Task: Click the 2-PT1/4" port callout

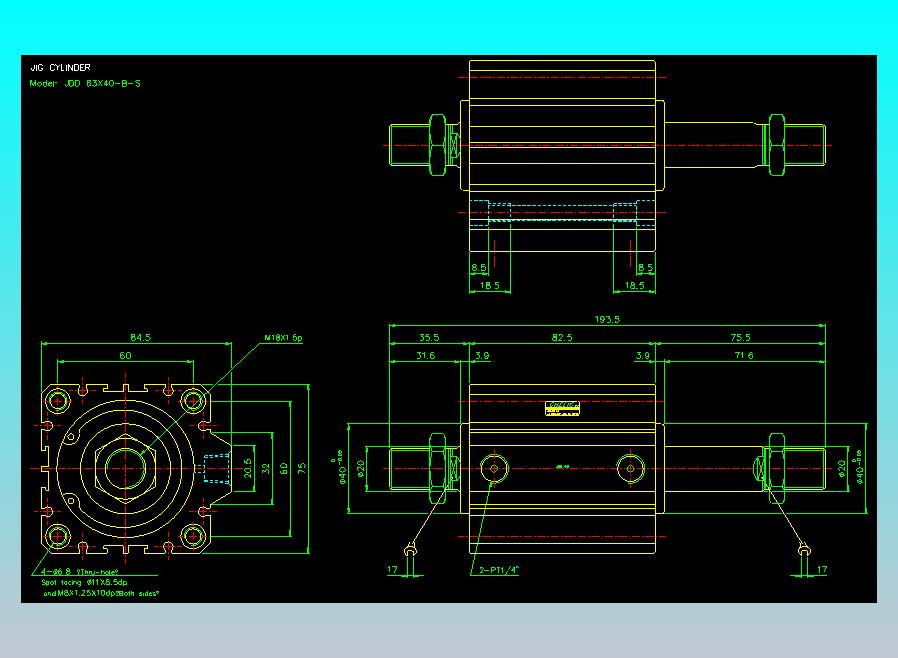Action: tap(499, 570)
